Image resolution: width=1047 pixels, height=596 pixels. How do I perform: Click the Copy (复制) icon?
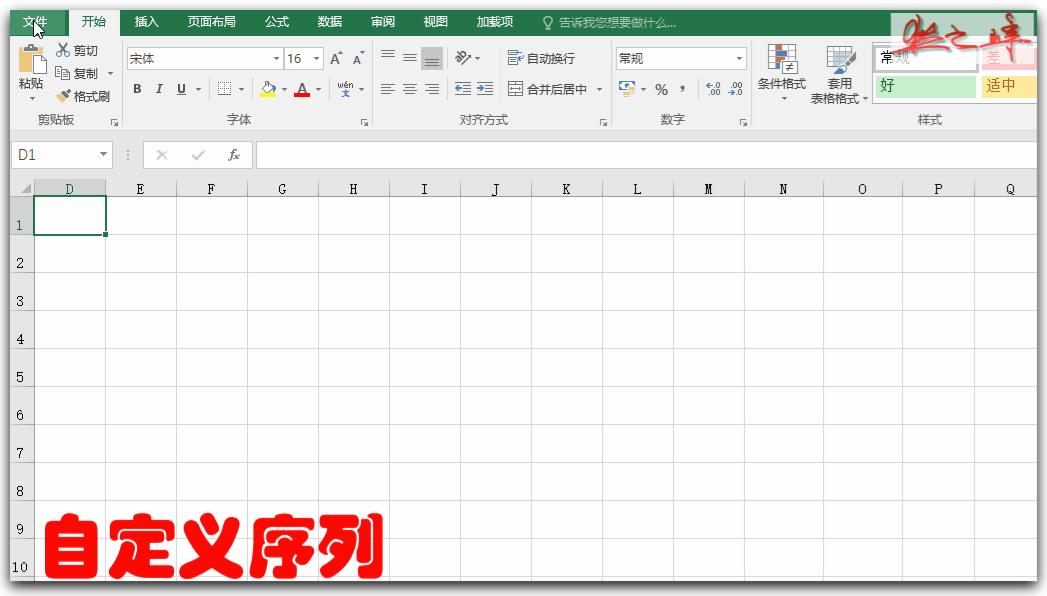(65, 72)
